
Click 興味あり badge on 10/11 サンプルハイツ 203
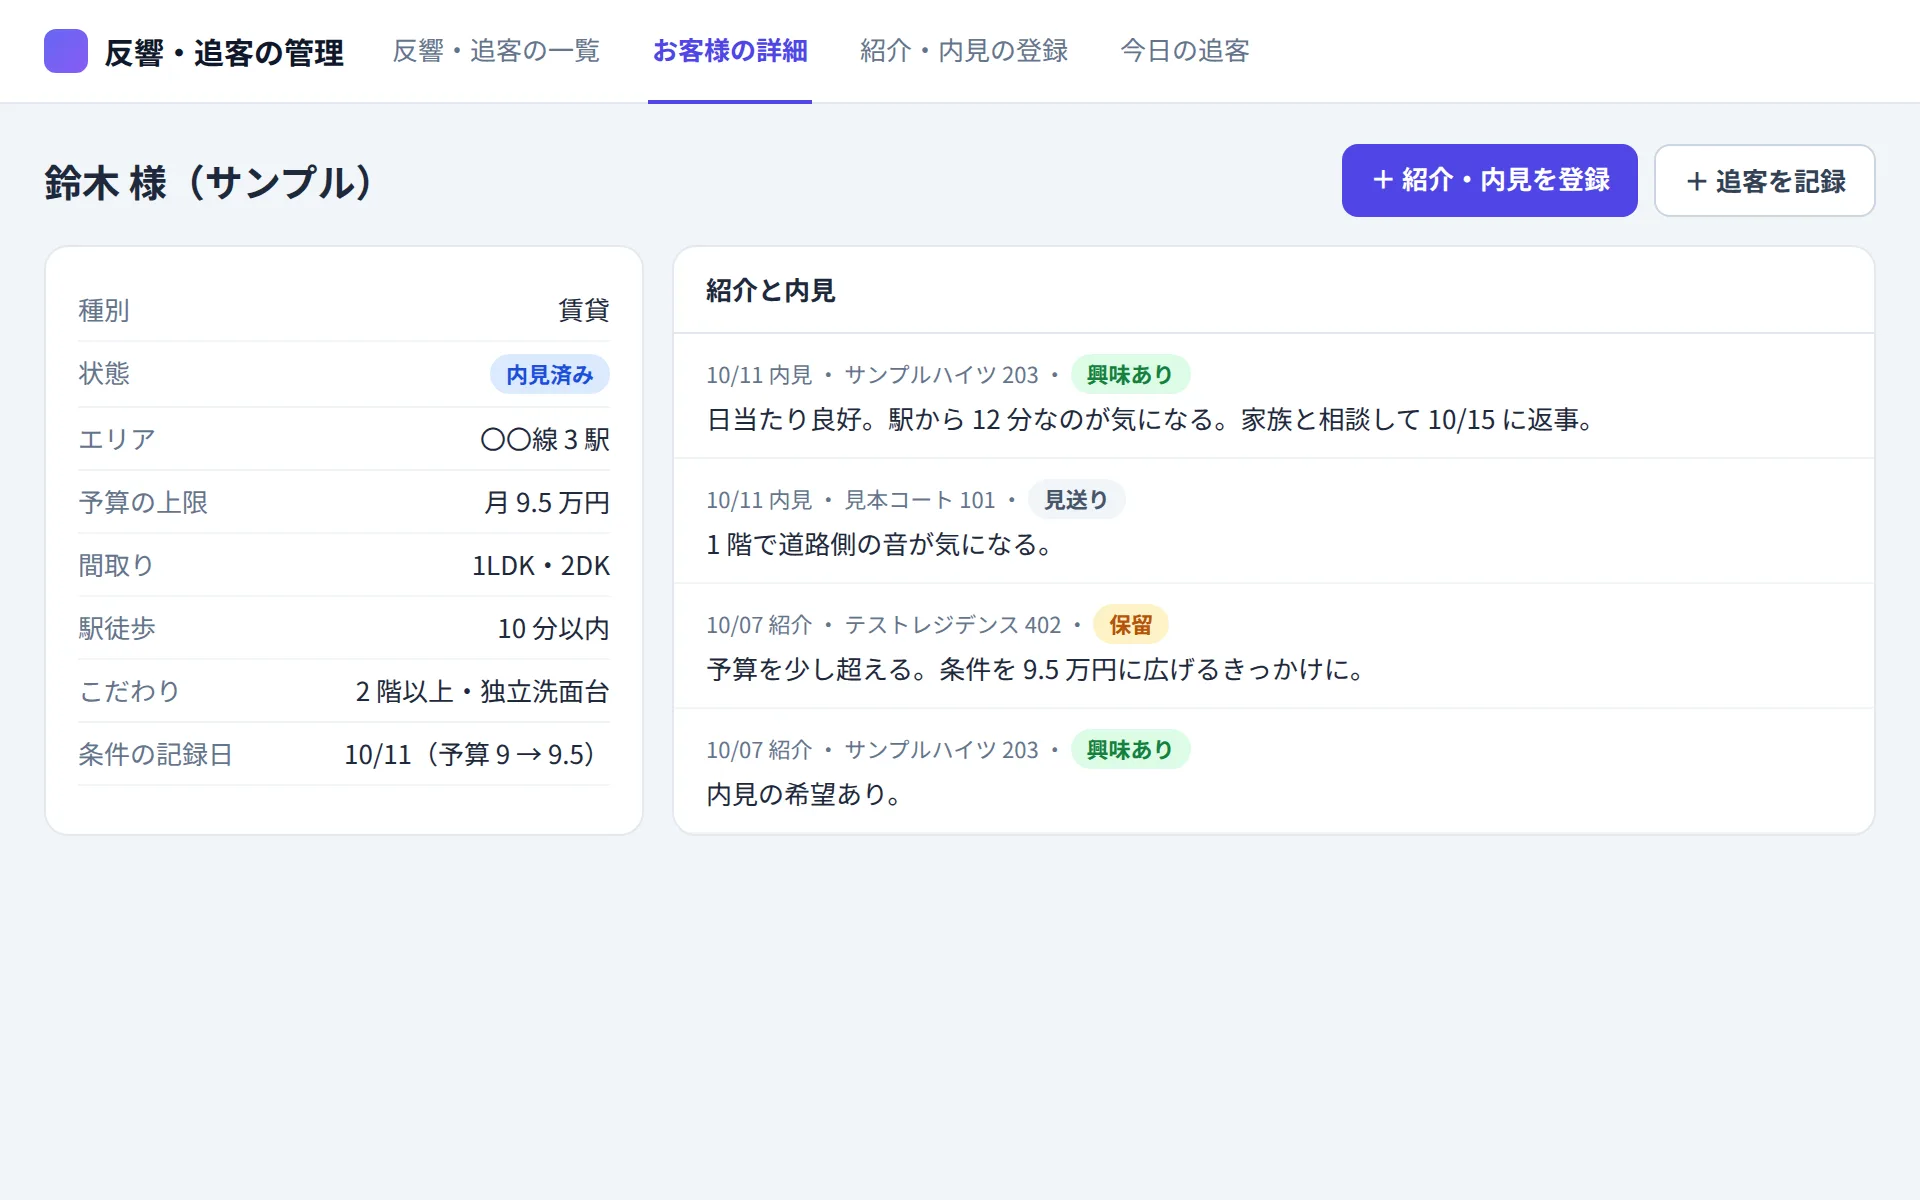(x=1130, y=375)
